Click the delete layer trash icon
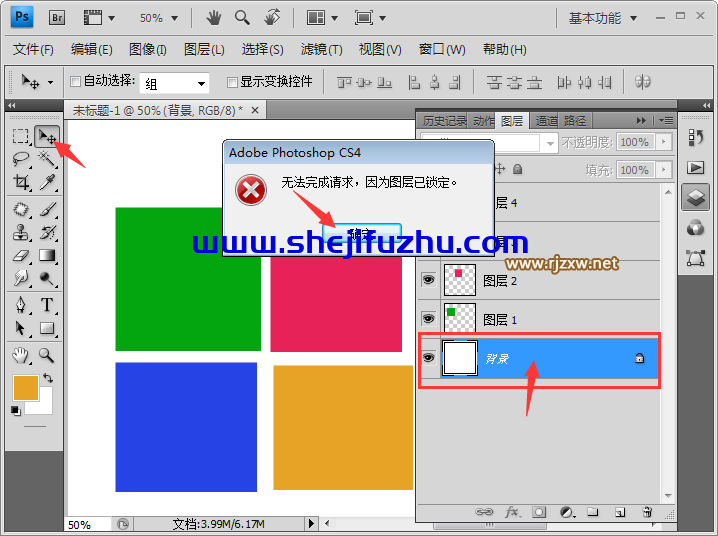 [647, 512]
